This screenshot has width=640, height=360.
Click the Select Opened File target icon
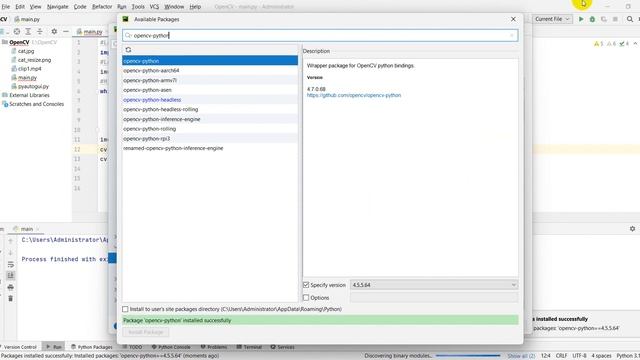tap(17, 31)
